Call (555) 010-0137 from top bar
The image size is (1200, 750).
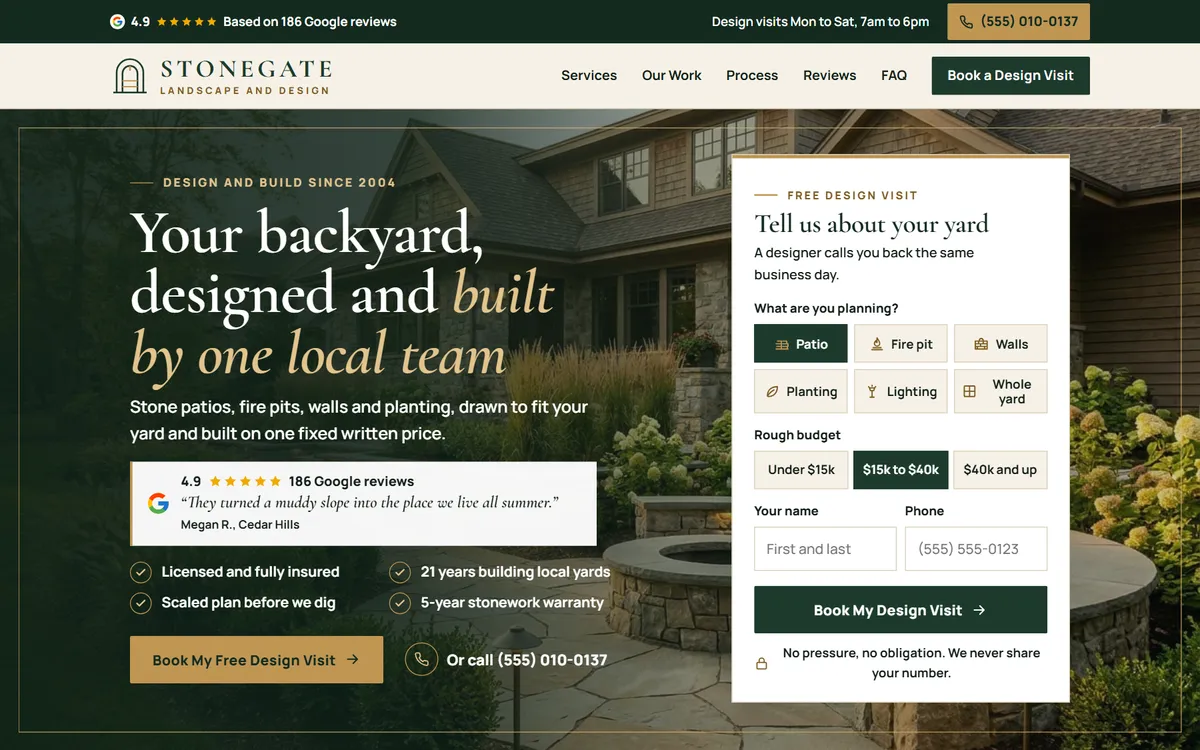click(x=1019, y=22)
